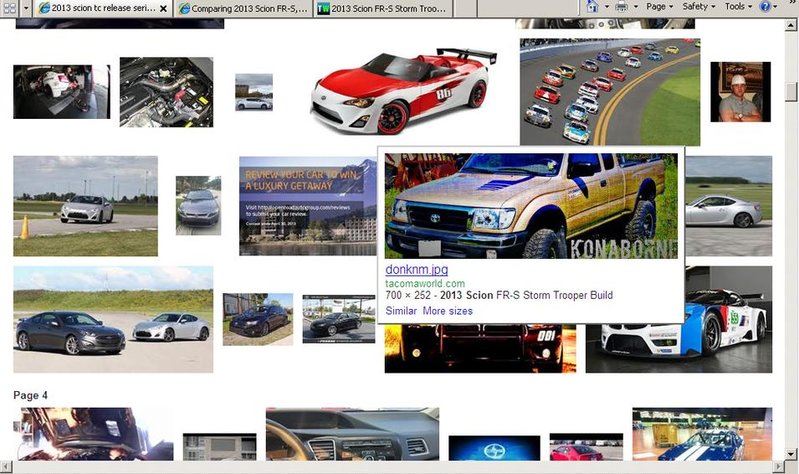Screen dimensions: 799x474
Task: Open the race cars on banked track image
Action: coord(610,92)
